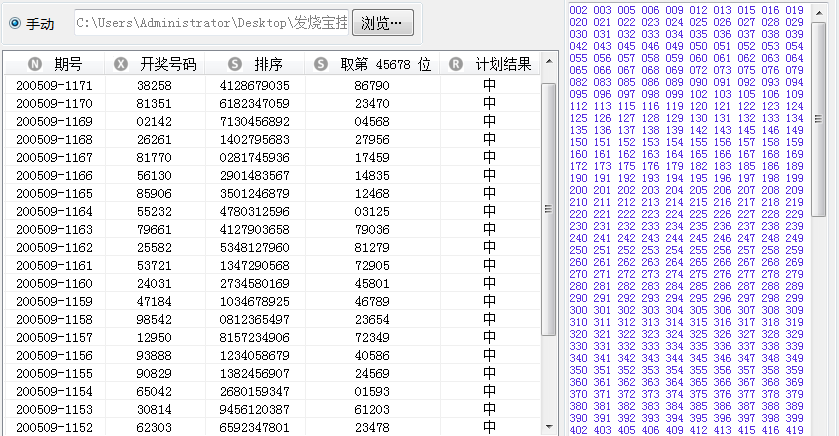839x436 pixels.
Task: Select row 200509-1161
Action: (272, 265)
